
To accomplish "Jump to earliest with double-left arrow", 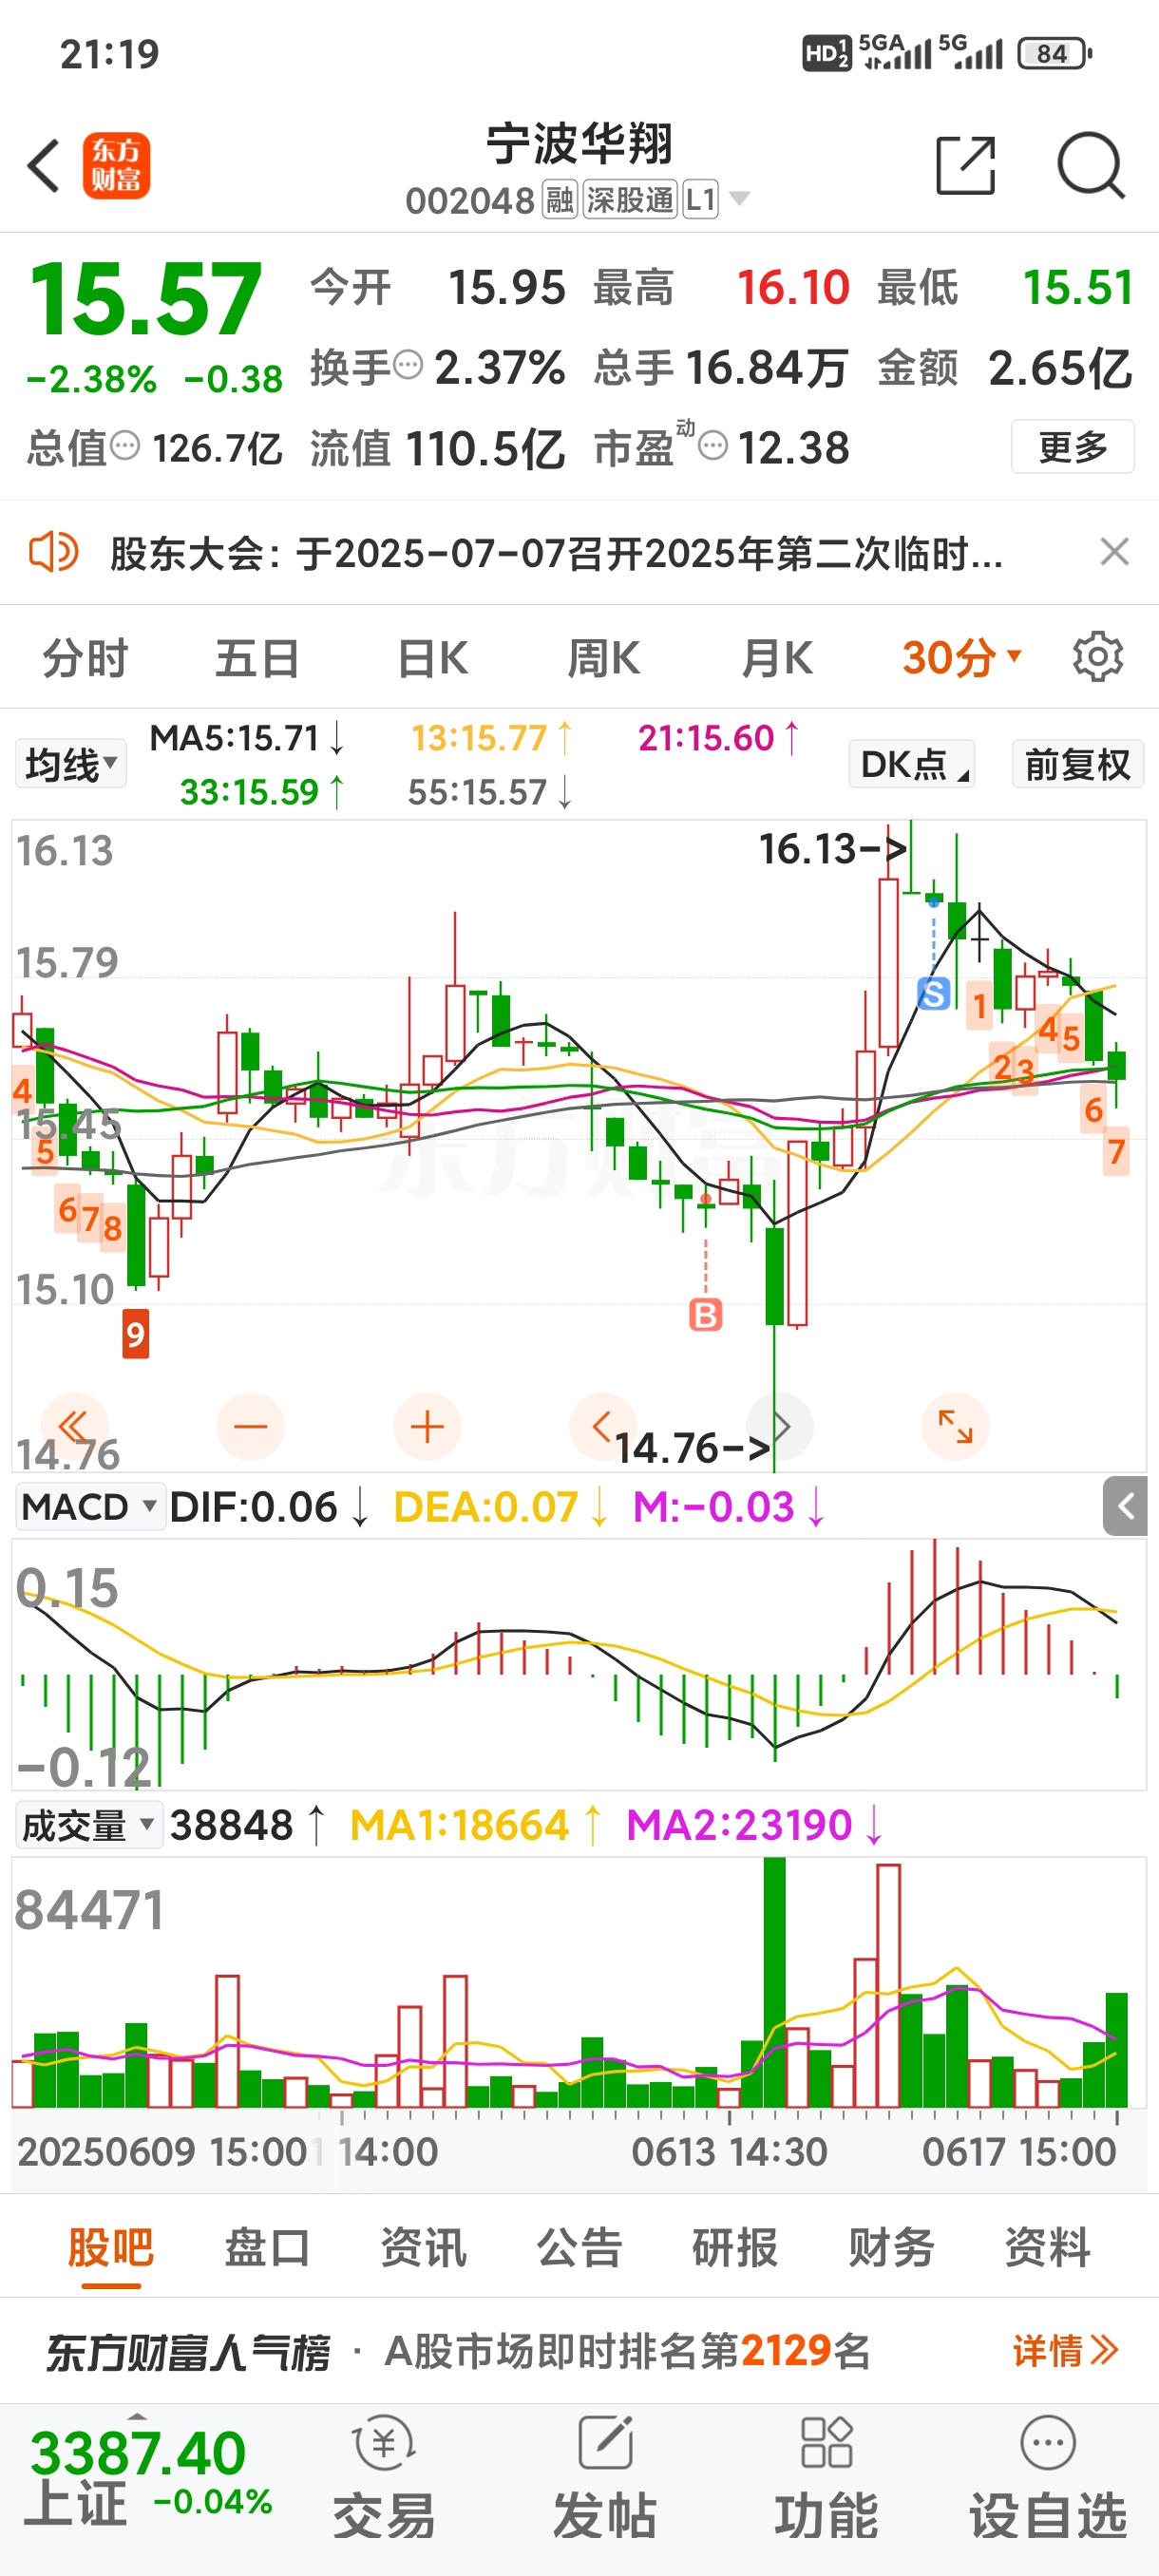I will click(x=74, y=1426).
